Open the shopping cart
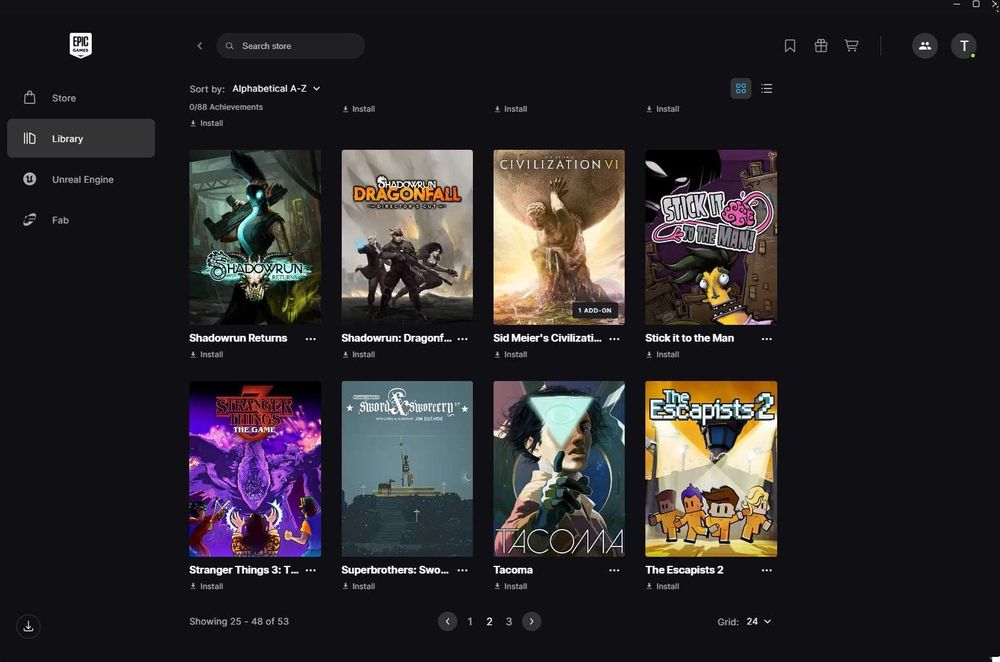The image size is (1000, 662). click(851, 46)
